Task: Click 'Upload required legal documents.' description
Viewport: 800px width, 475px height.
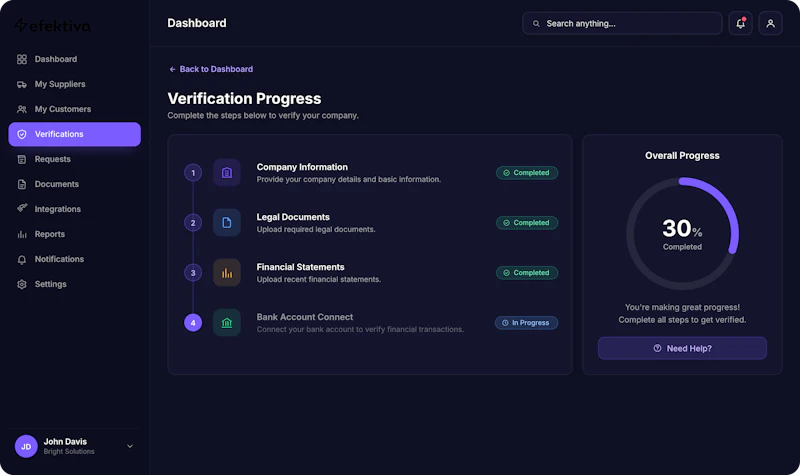Action: pyautogui.click(x=316, y=230)
